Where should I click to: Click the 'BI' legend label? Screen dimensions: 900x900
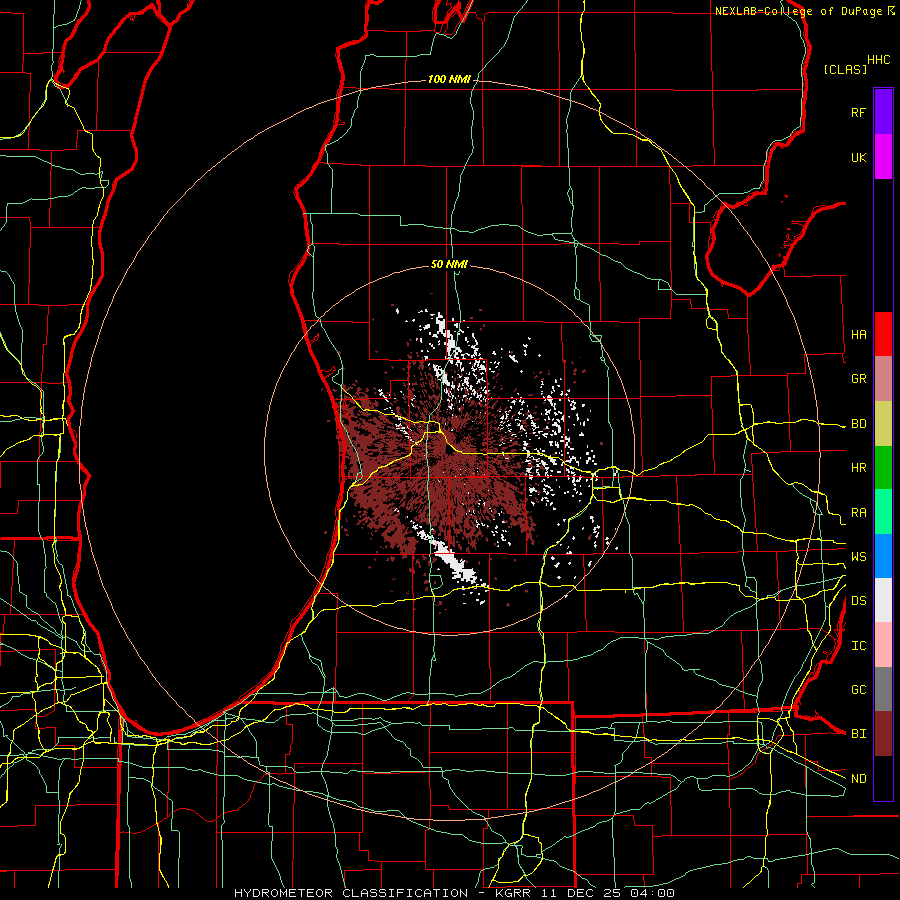(x=858, y=734)
